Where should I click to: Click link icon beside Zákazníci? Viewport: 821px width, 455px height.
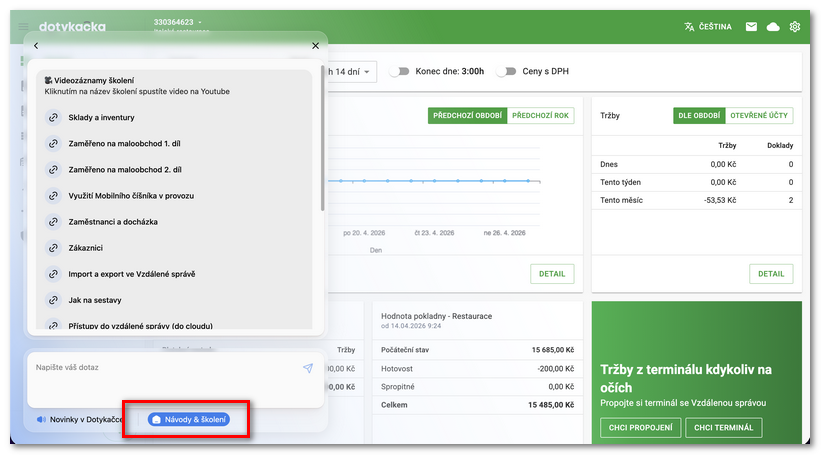[53, 247]
